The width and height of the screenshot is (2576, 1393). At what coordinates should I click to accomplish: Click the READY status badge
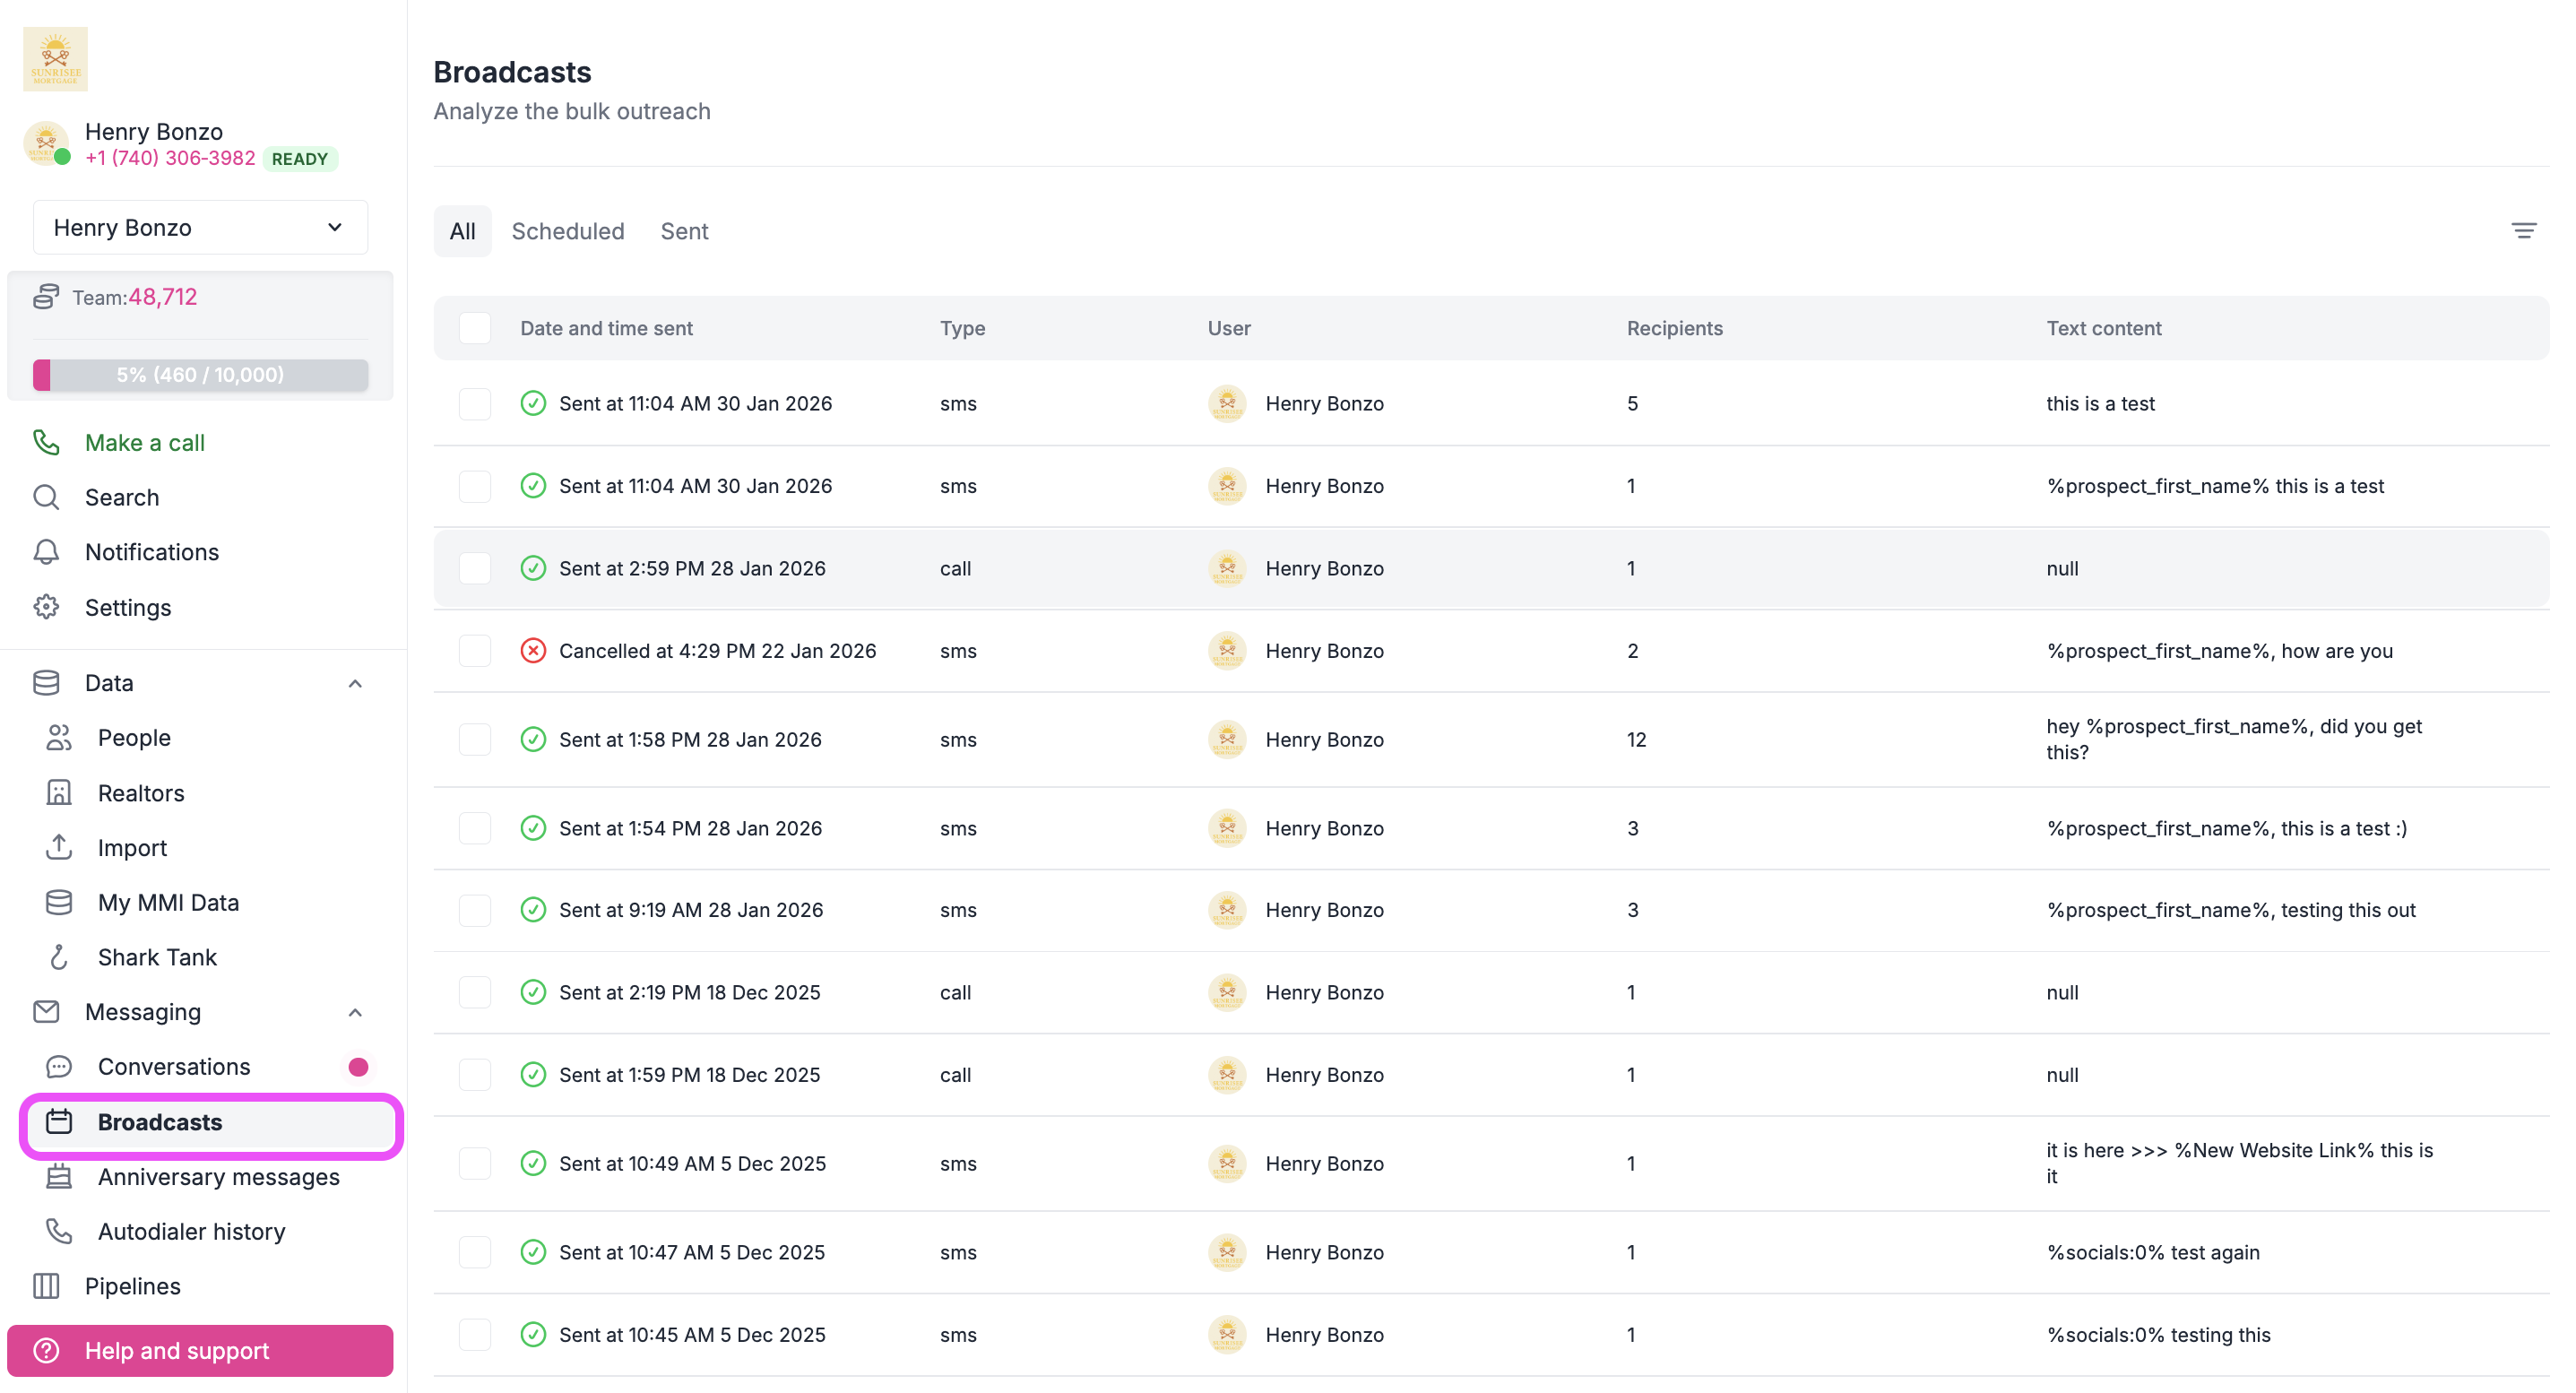(300, 159)
